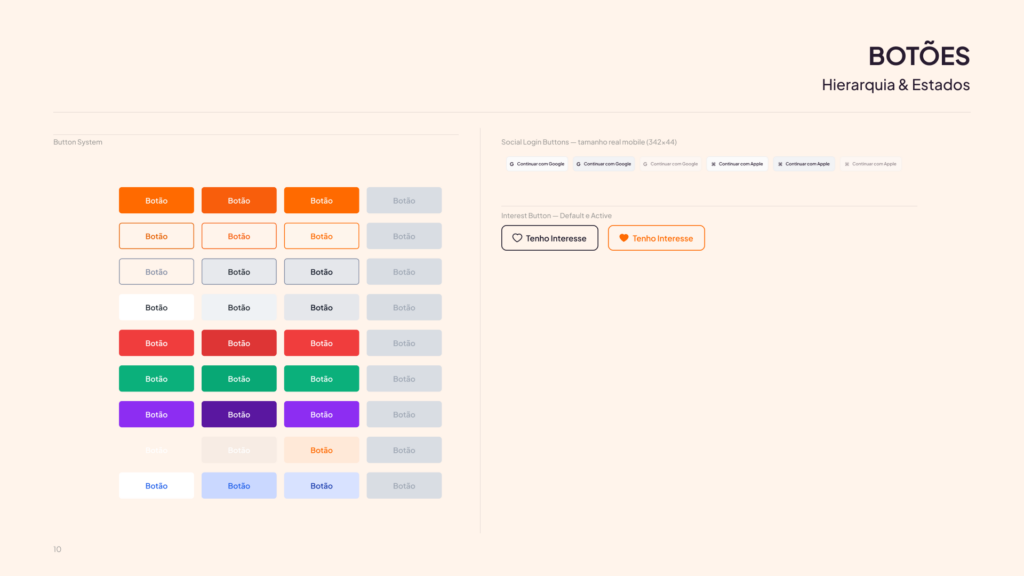Click the disabled gray Botão in the blue-text row

click(404, 486)
